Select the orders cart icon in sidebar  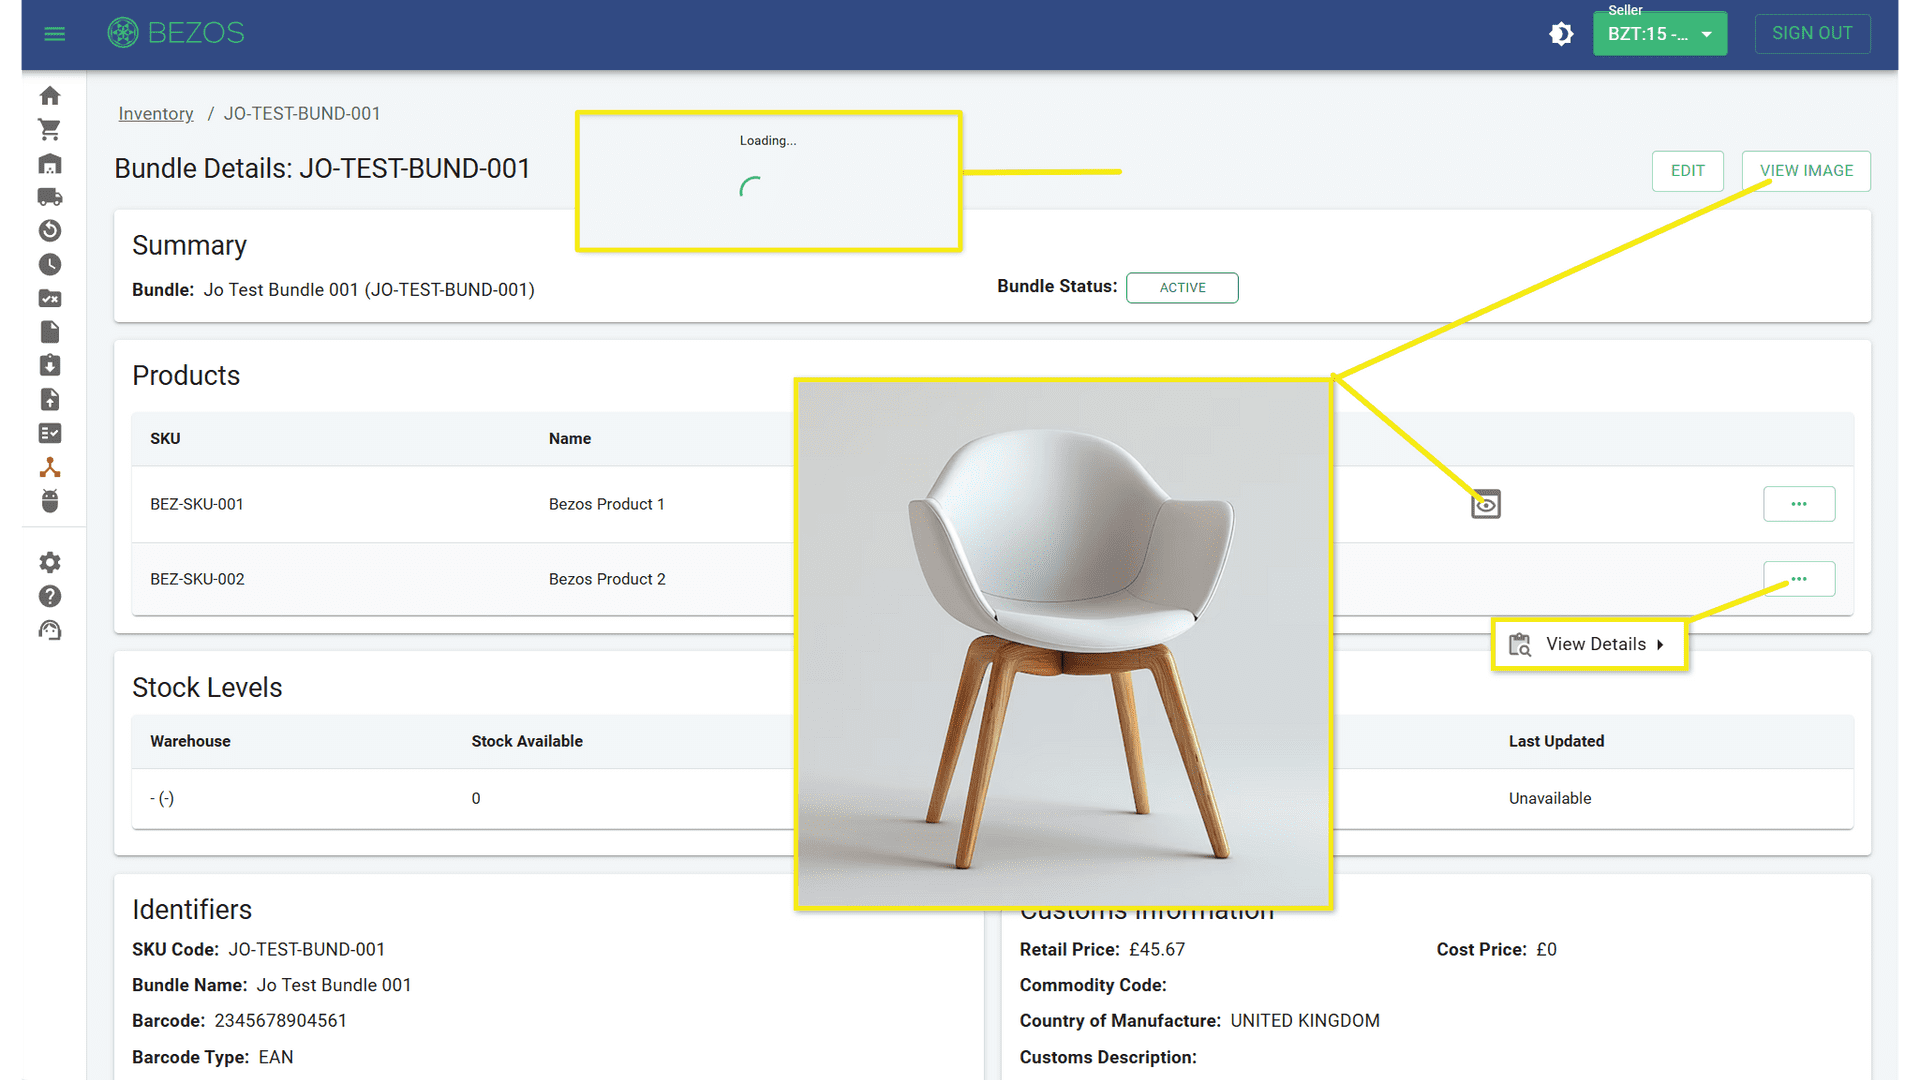click(51, 128)
